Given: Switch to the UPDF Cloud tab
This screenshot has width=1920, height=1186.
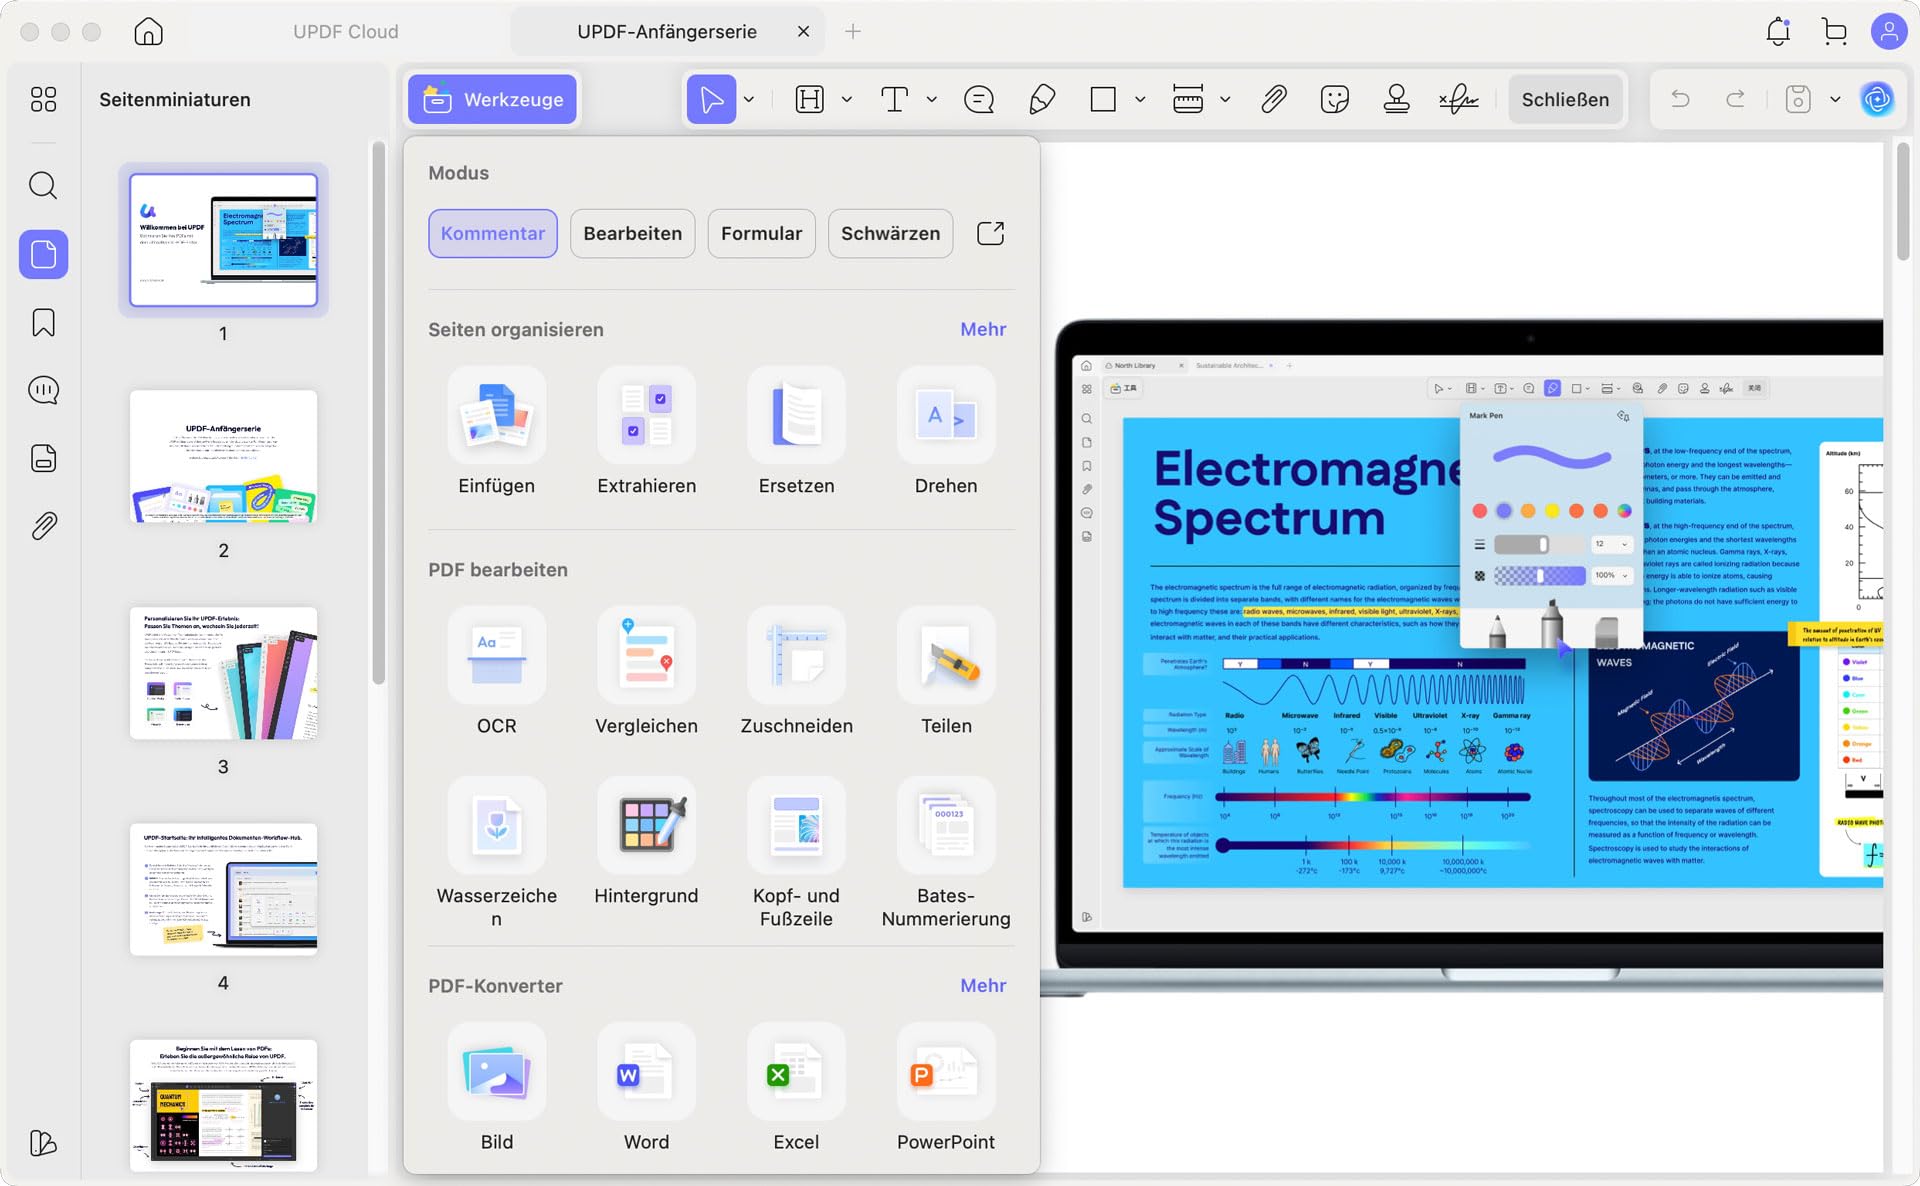Looking at the screenshot, I should [x=346, y=31].
